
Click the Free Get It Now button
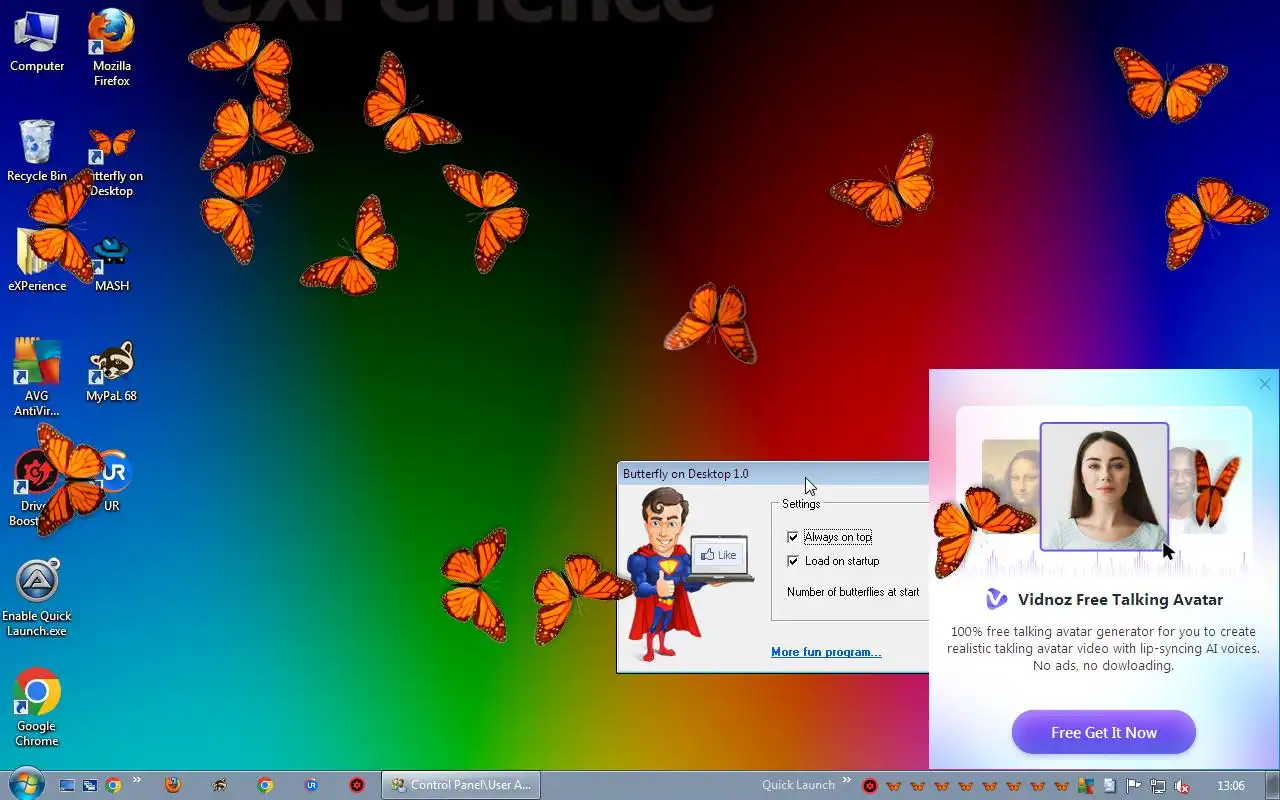click(x=1104, y=732)
